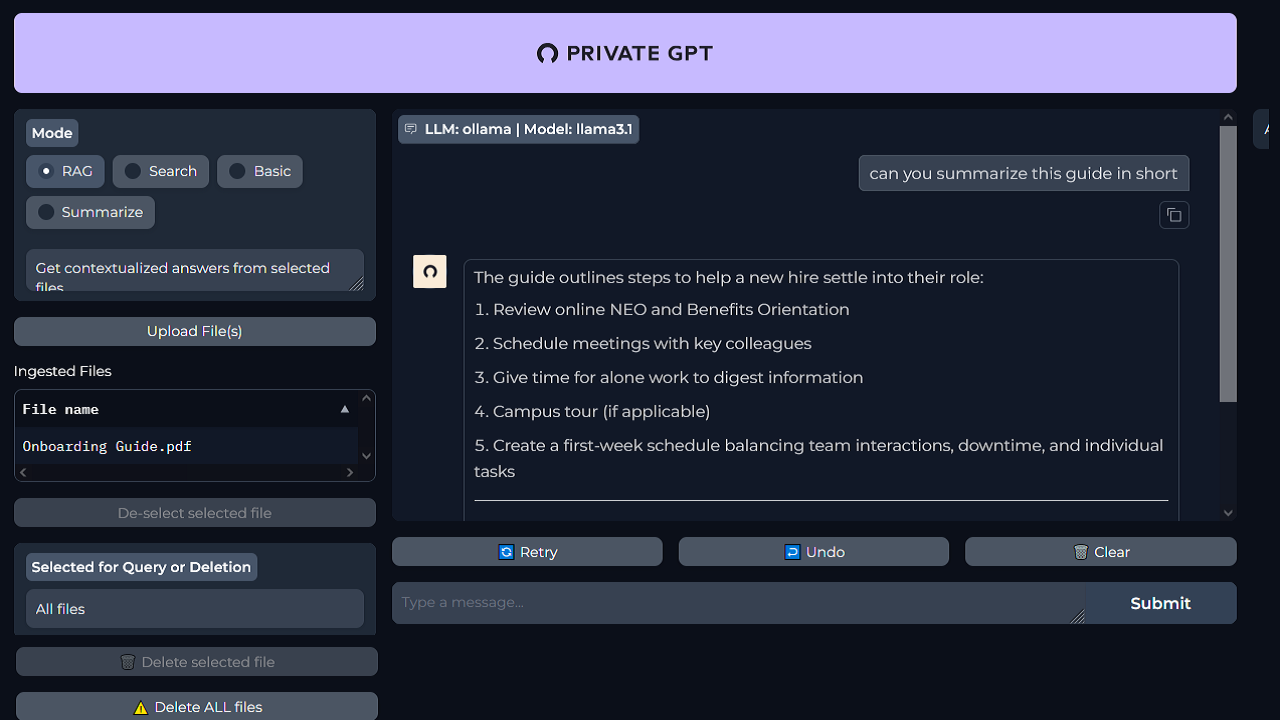Viewport: 1280px width, 720px height.
Task: Click the File name column header
Action: point(186,409)
